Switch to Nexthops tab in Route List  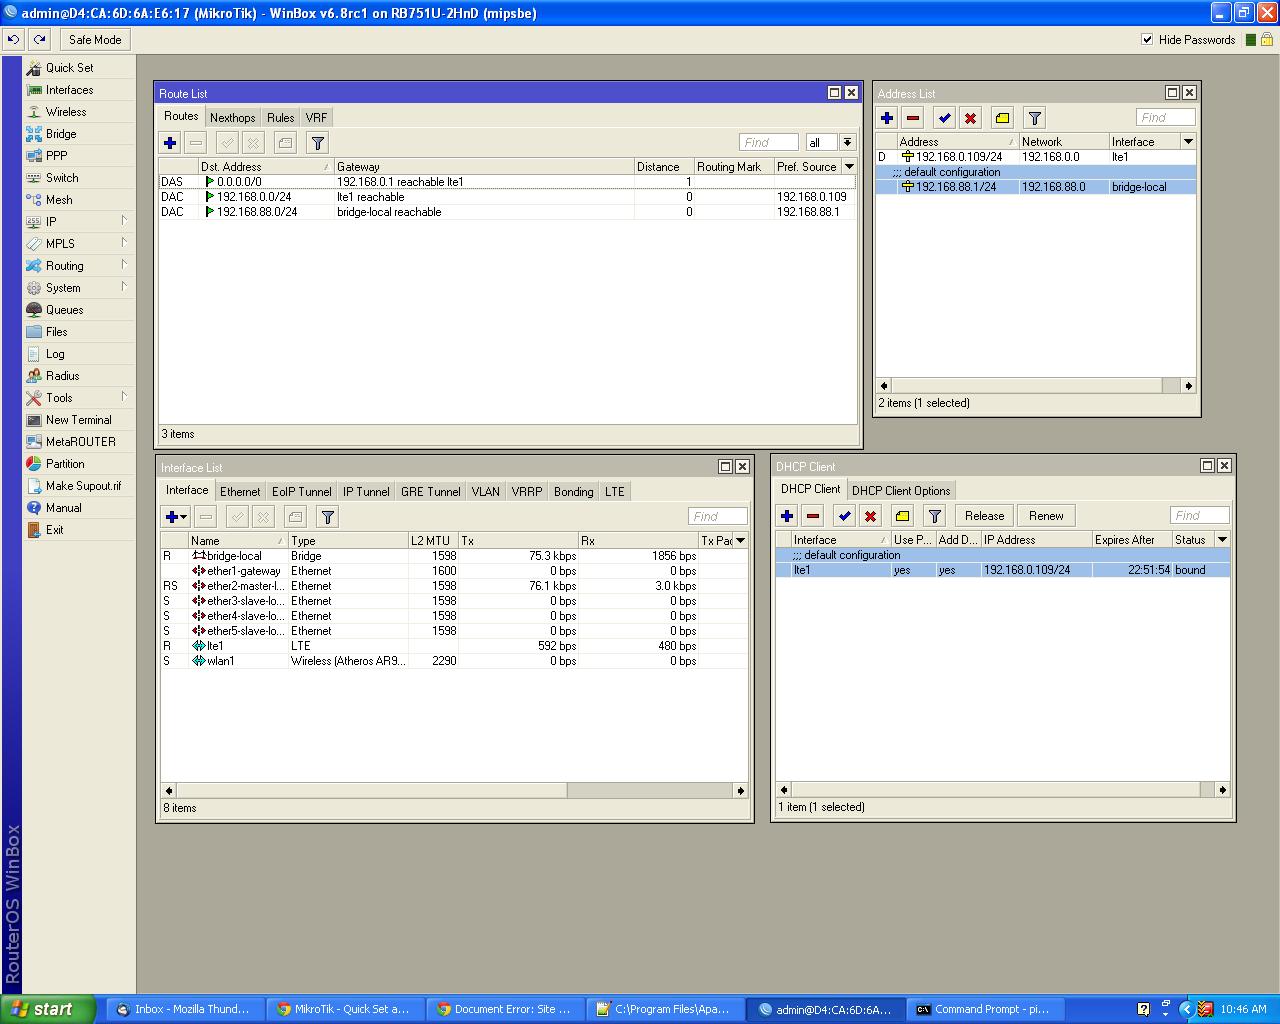point(232,117)
